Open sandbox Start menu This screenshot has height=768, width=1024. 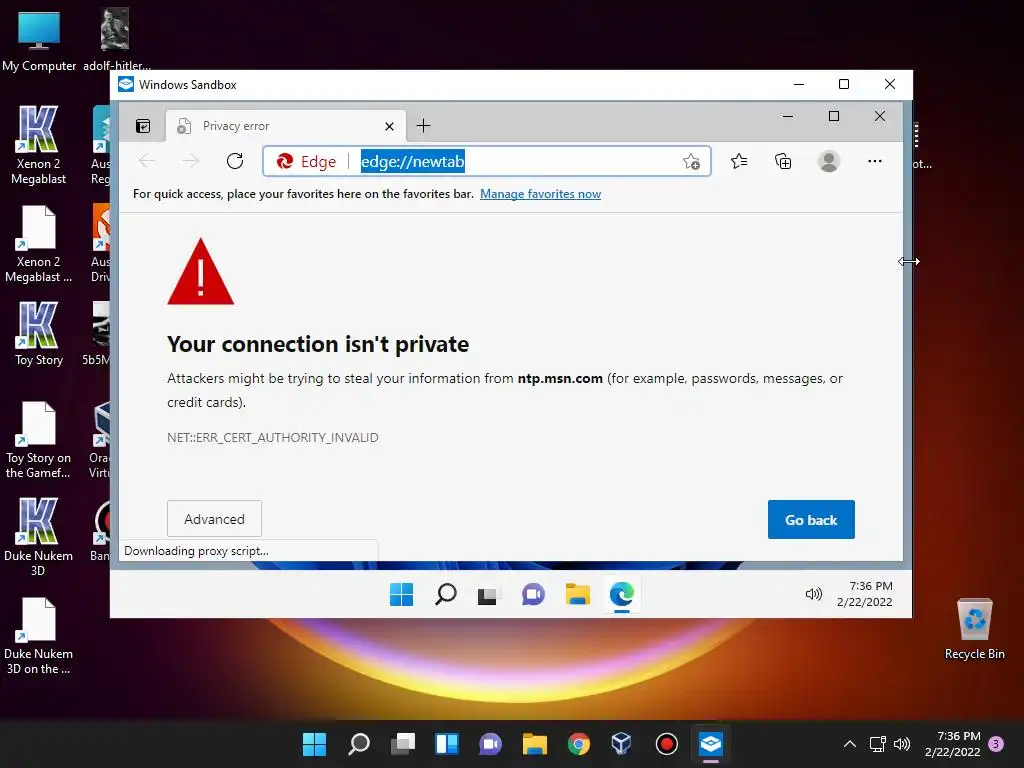click(401, 594)
